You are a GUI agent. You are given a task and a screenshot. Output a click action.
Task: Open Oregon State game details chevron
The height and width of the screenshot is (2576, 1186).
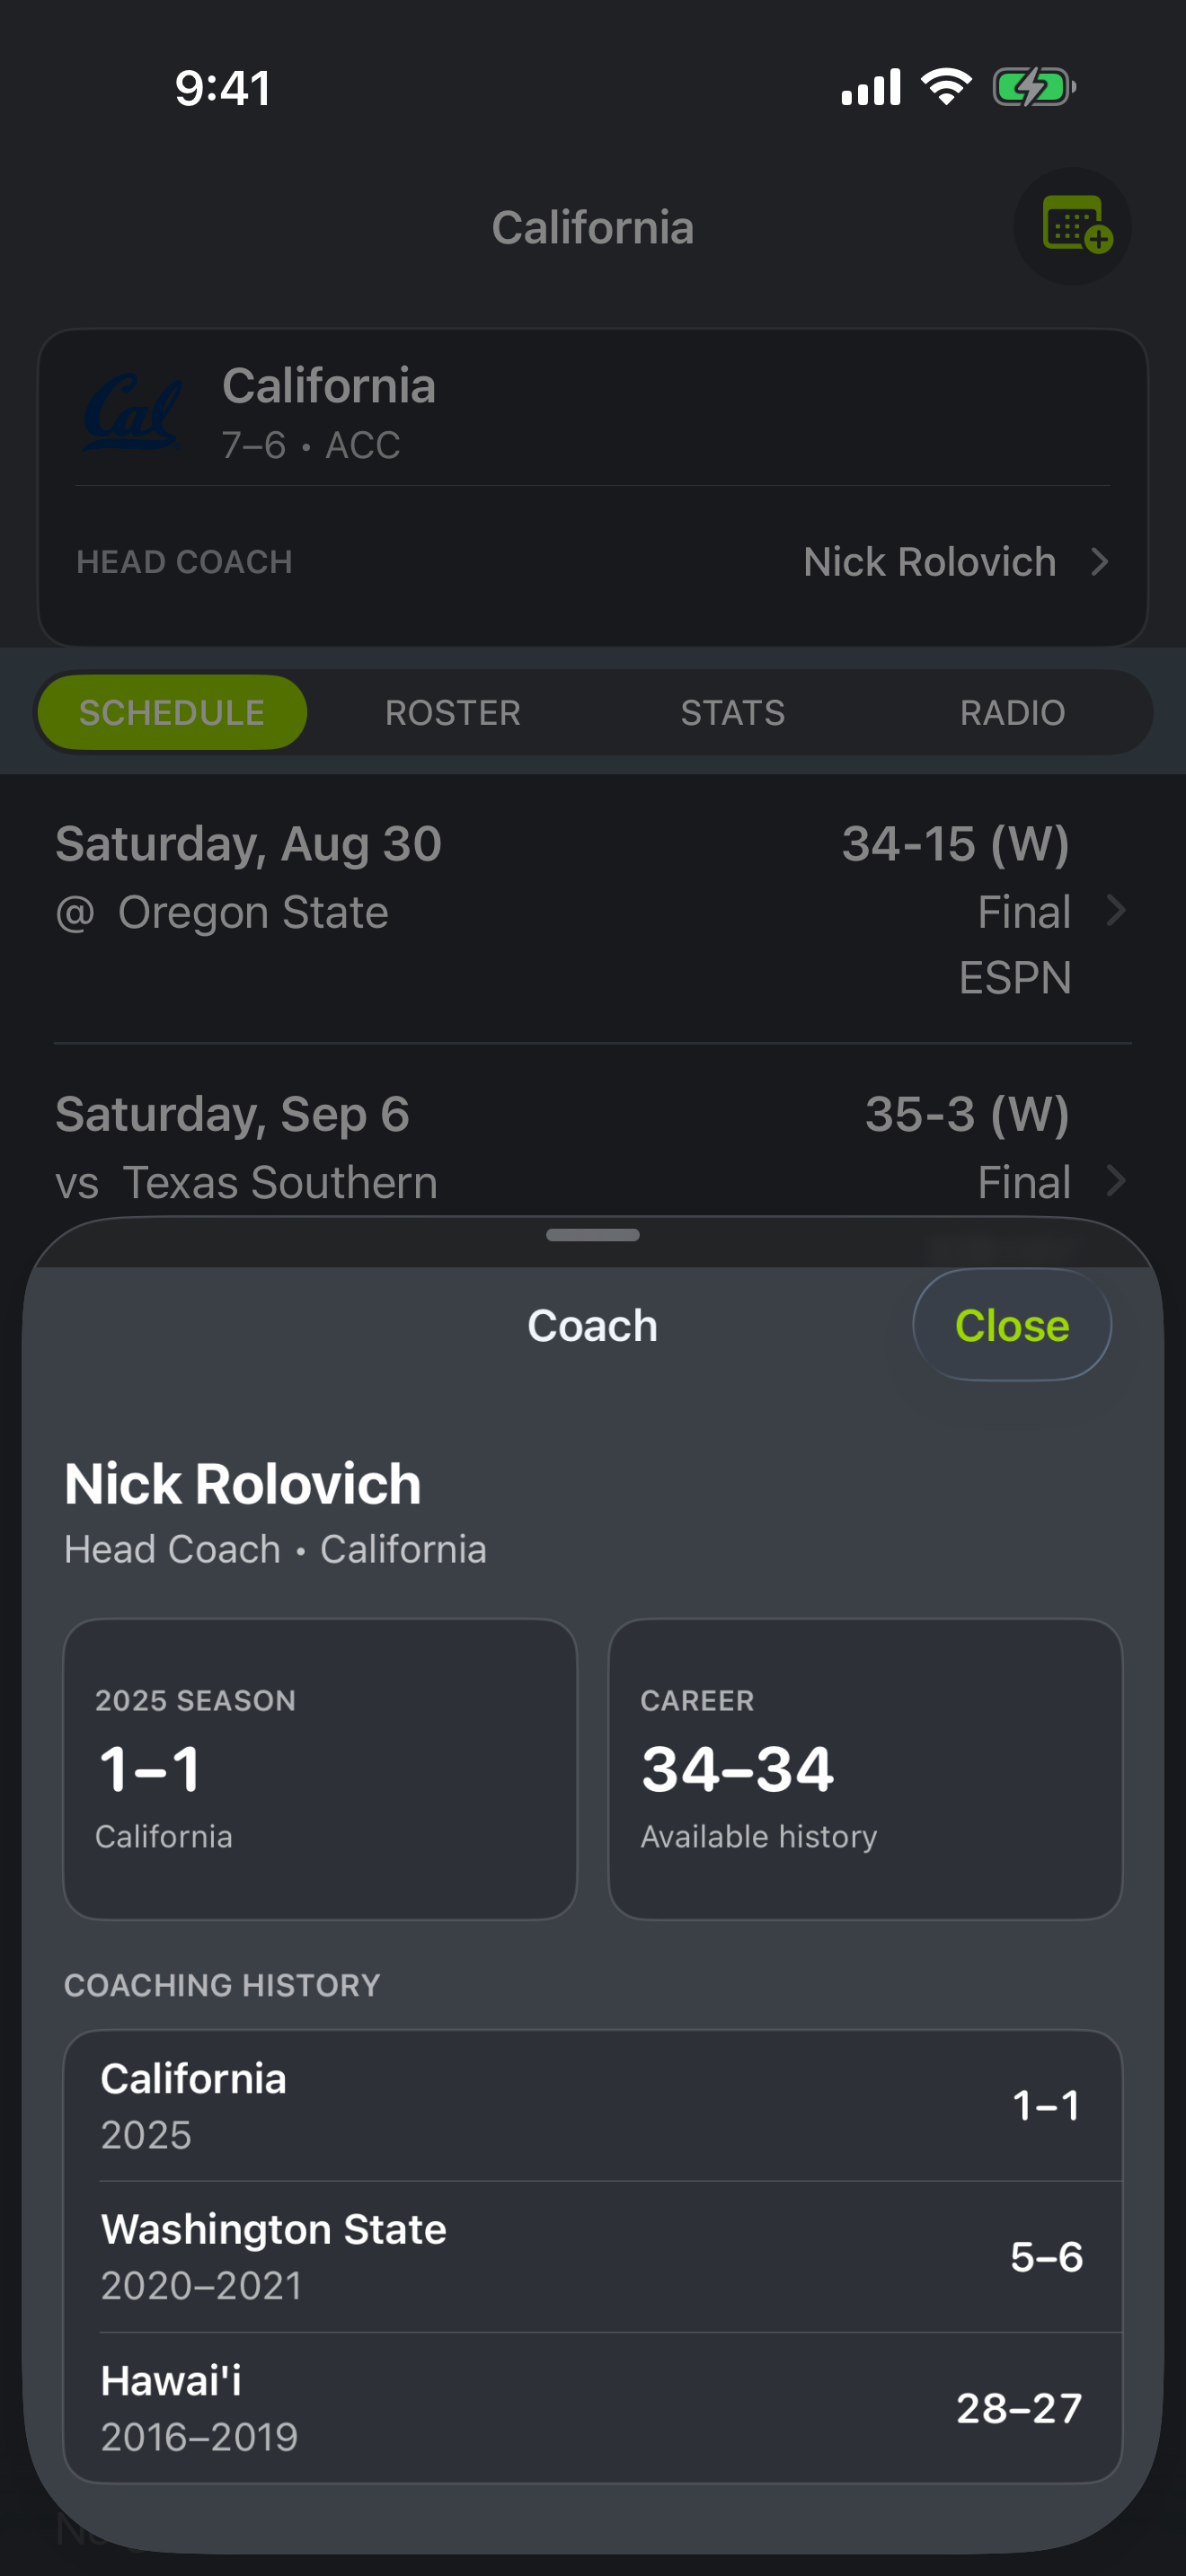click(1116, 911)
